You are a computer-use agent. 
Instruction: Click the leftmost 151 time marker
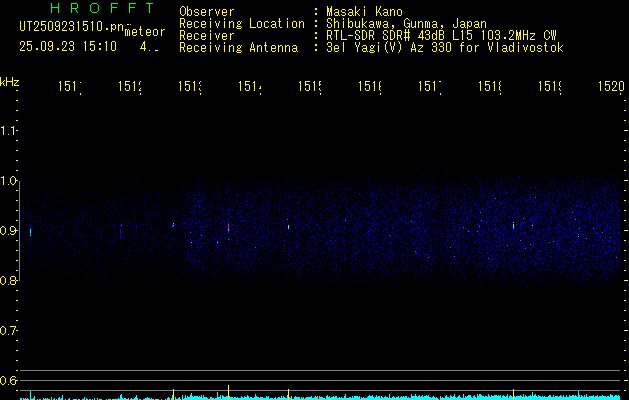[70, 88]
